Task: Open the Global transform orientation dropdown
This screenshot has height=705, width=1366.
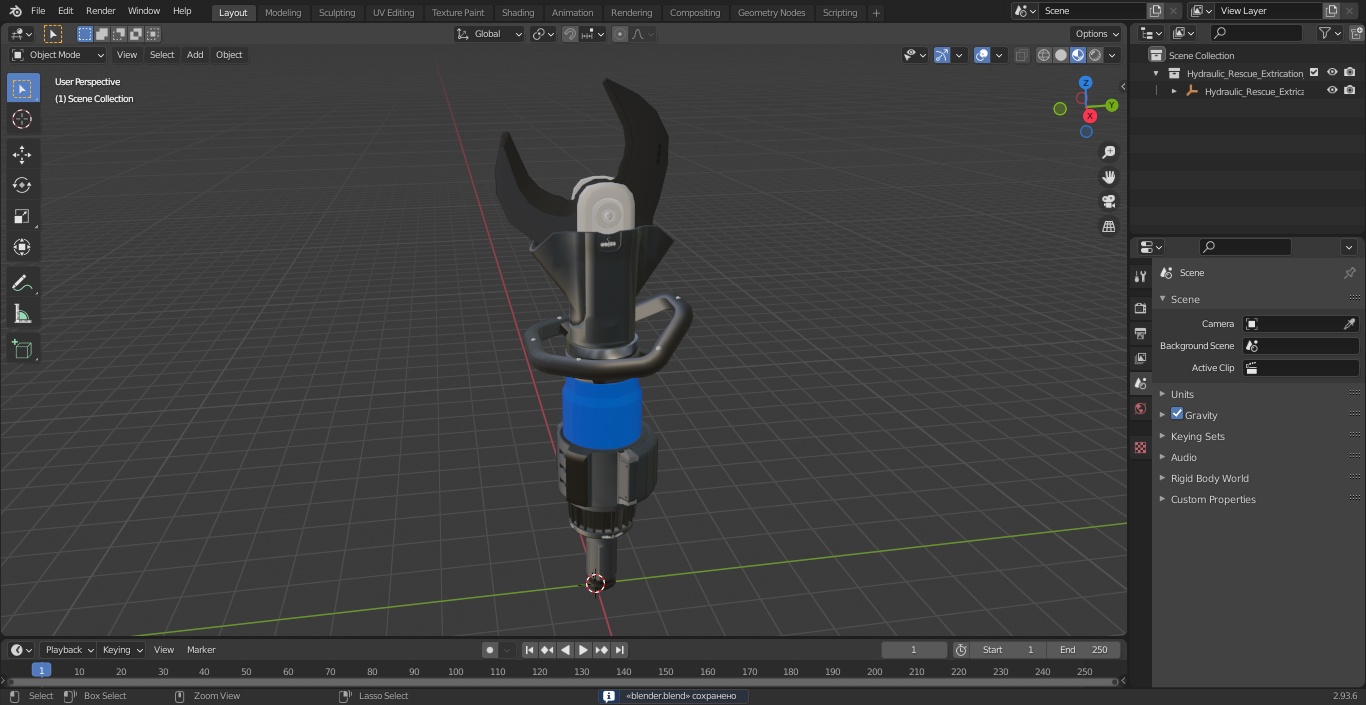Action: 489,34
